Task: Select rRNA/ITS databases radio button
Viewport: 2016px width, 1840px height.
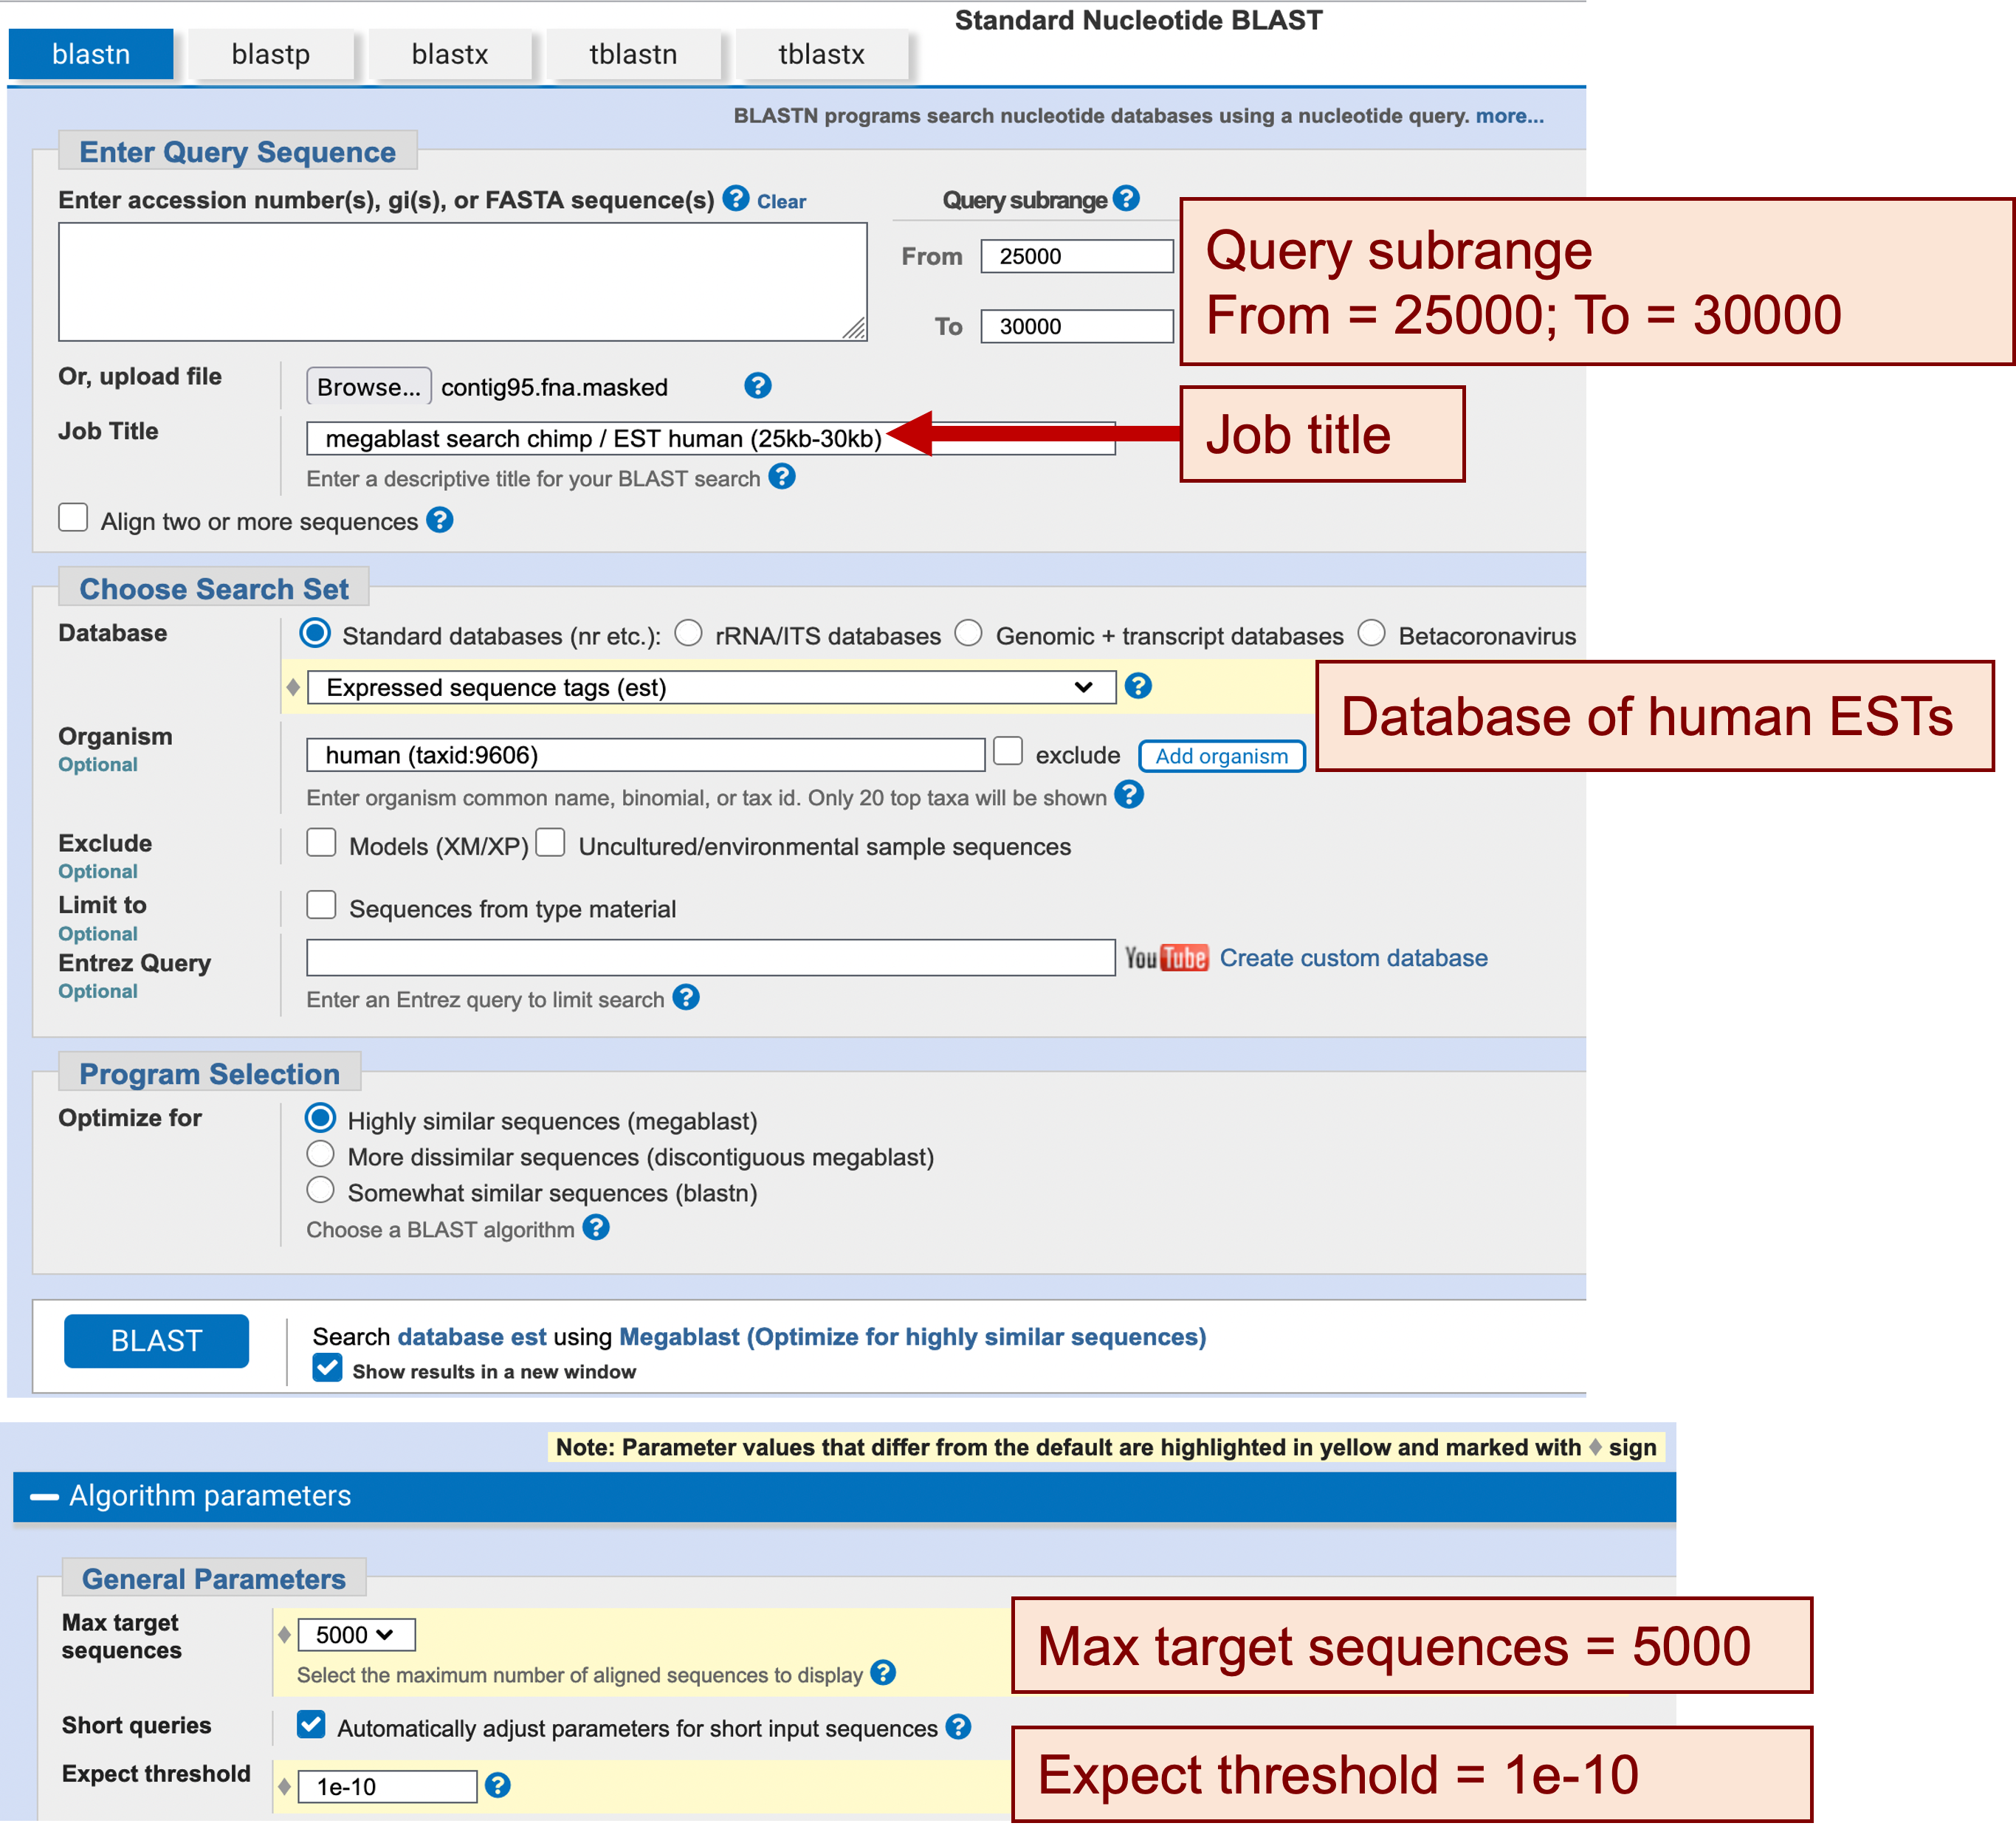Action: 688,633
